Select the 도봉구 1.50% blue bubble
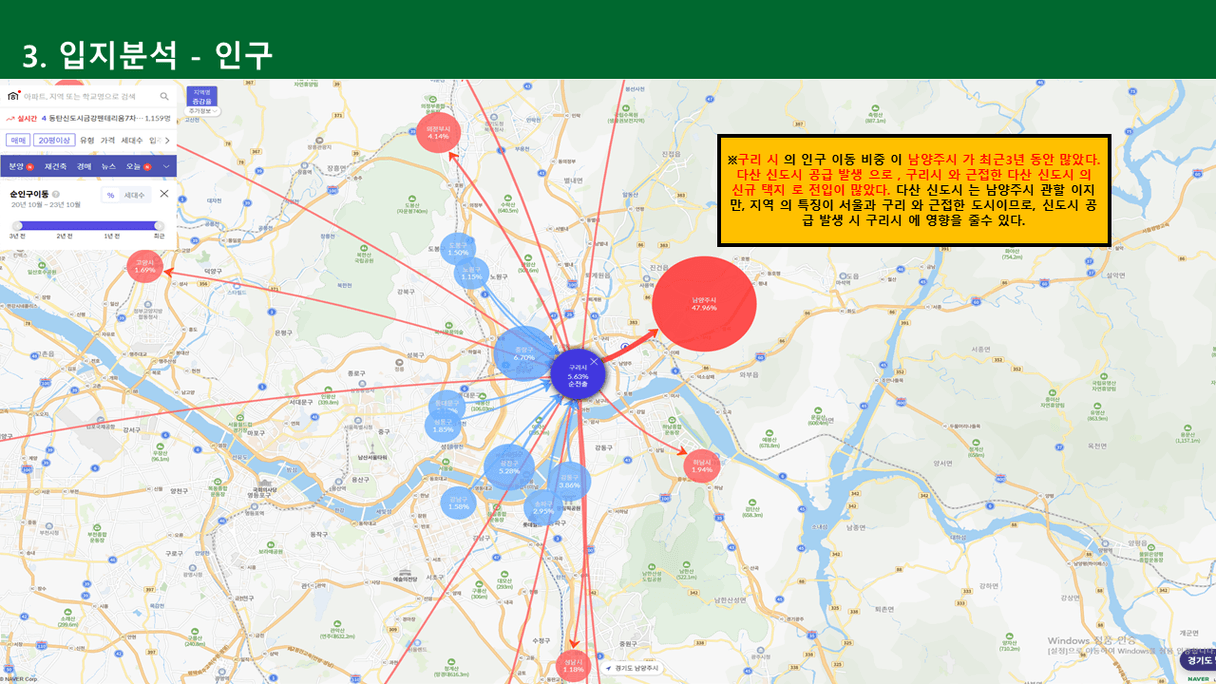 coord(458,250)
